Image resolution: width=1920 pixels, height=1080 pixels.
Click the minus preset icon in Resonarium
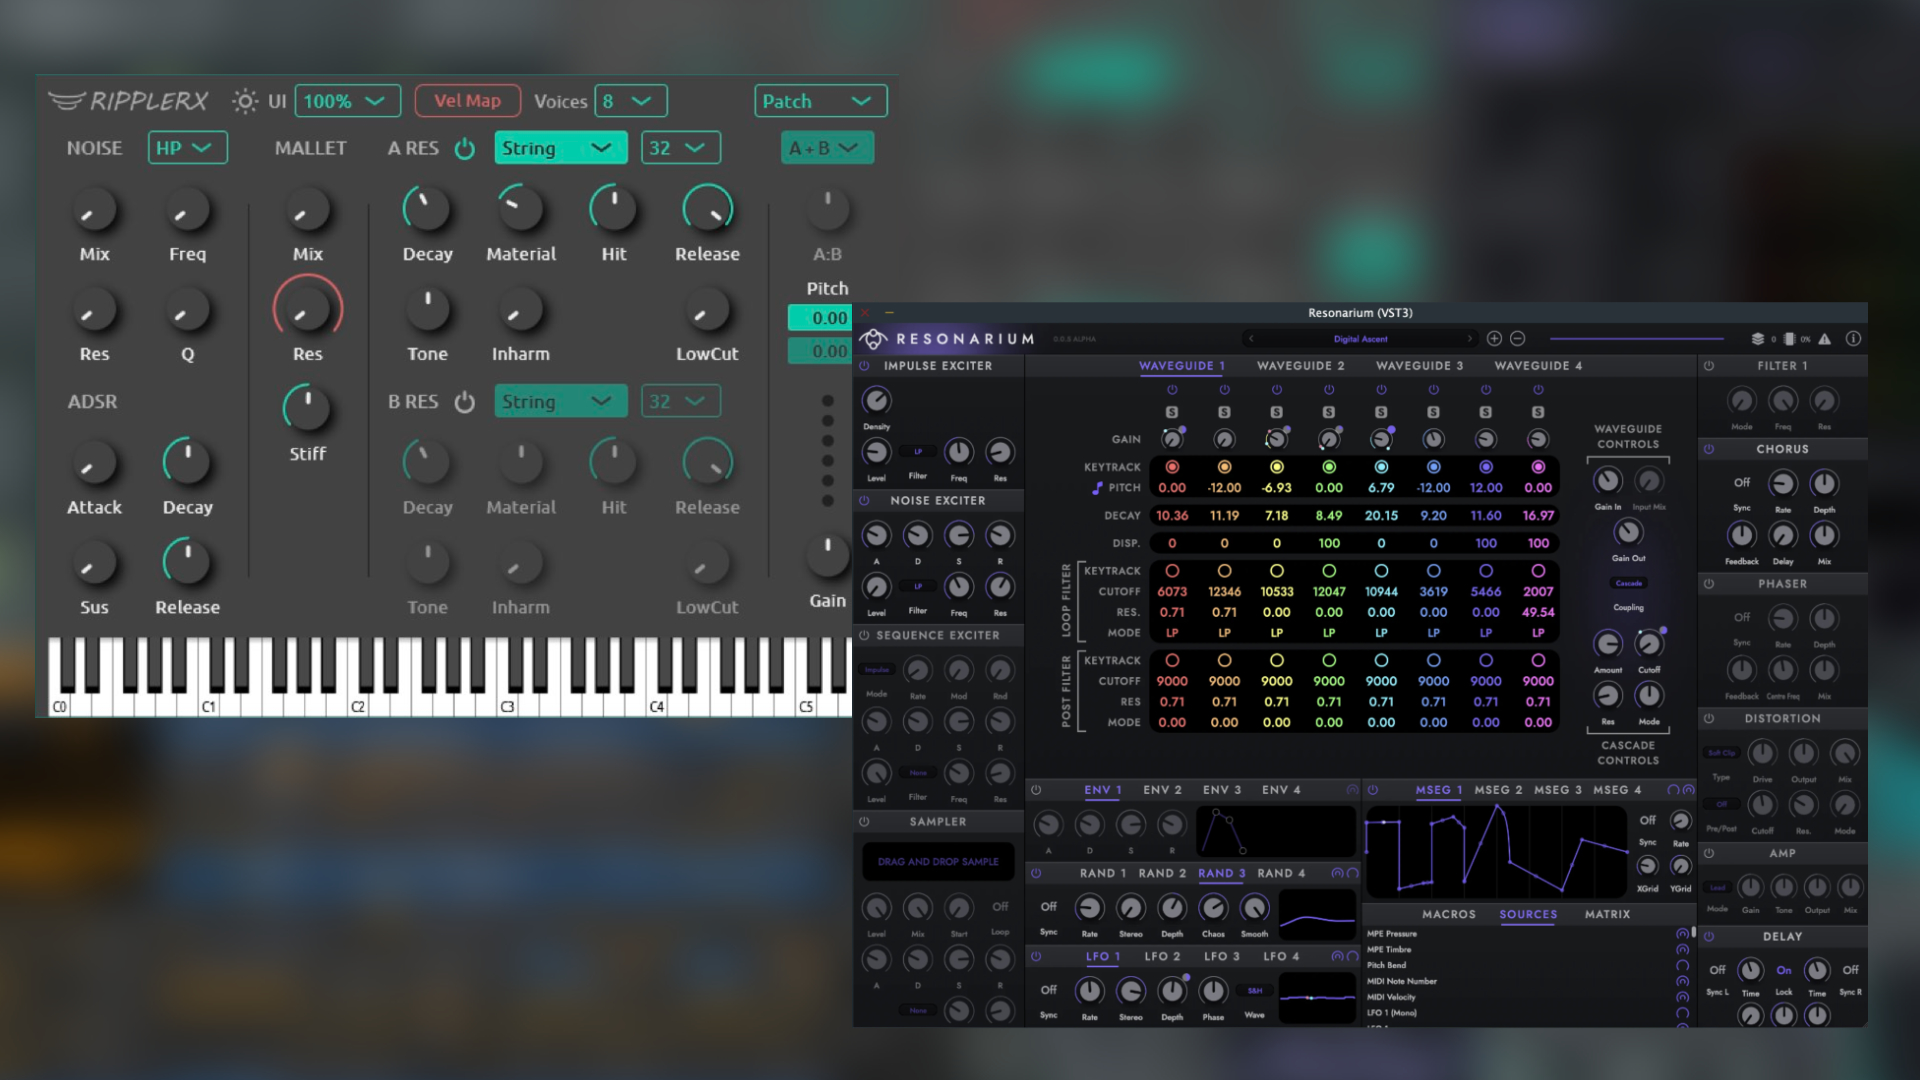(x=1517, y=339)
